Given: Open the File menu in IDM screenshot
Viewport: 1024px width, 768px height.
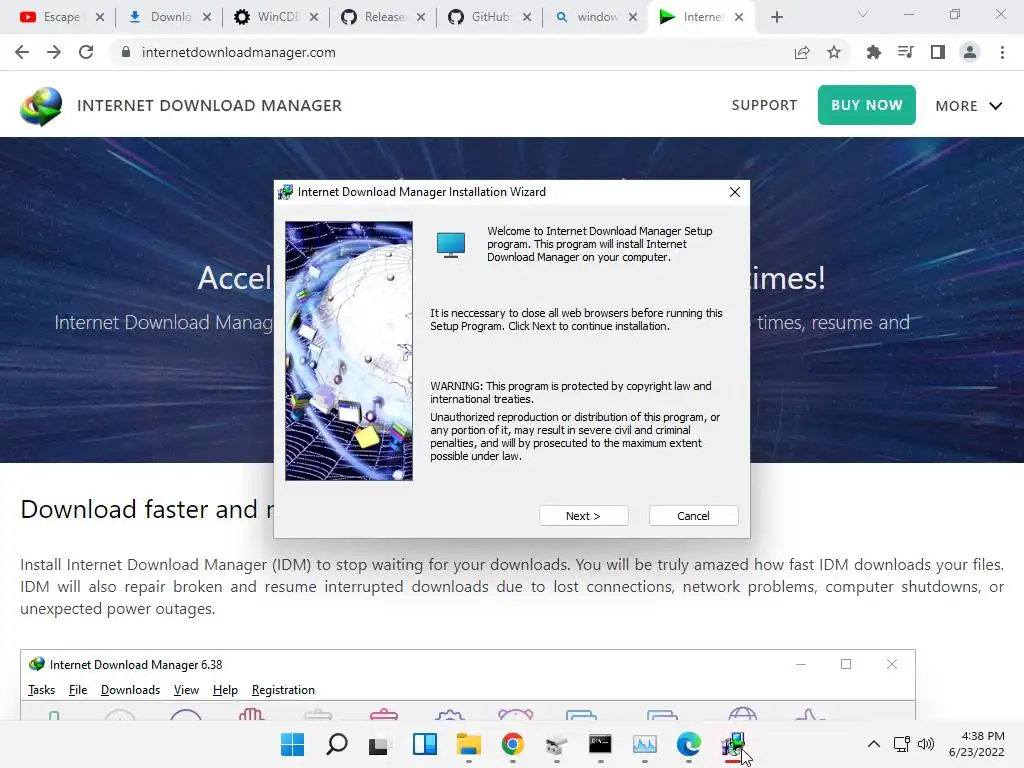Looking at the screenshot, I should [78, 690].
